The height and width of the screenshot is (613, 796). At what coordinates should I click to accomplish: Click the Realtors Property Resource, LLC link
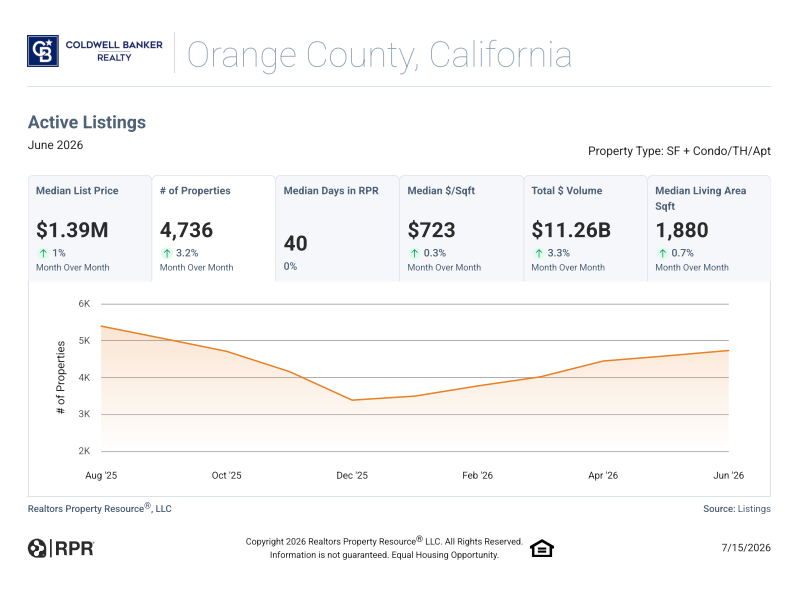[x=100, y=508]
